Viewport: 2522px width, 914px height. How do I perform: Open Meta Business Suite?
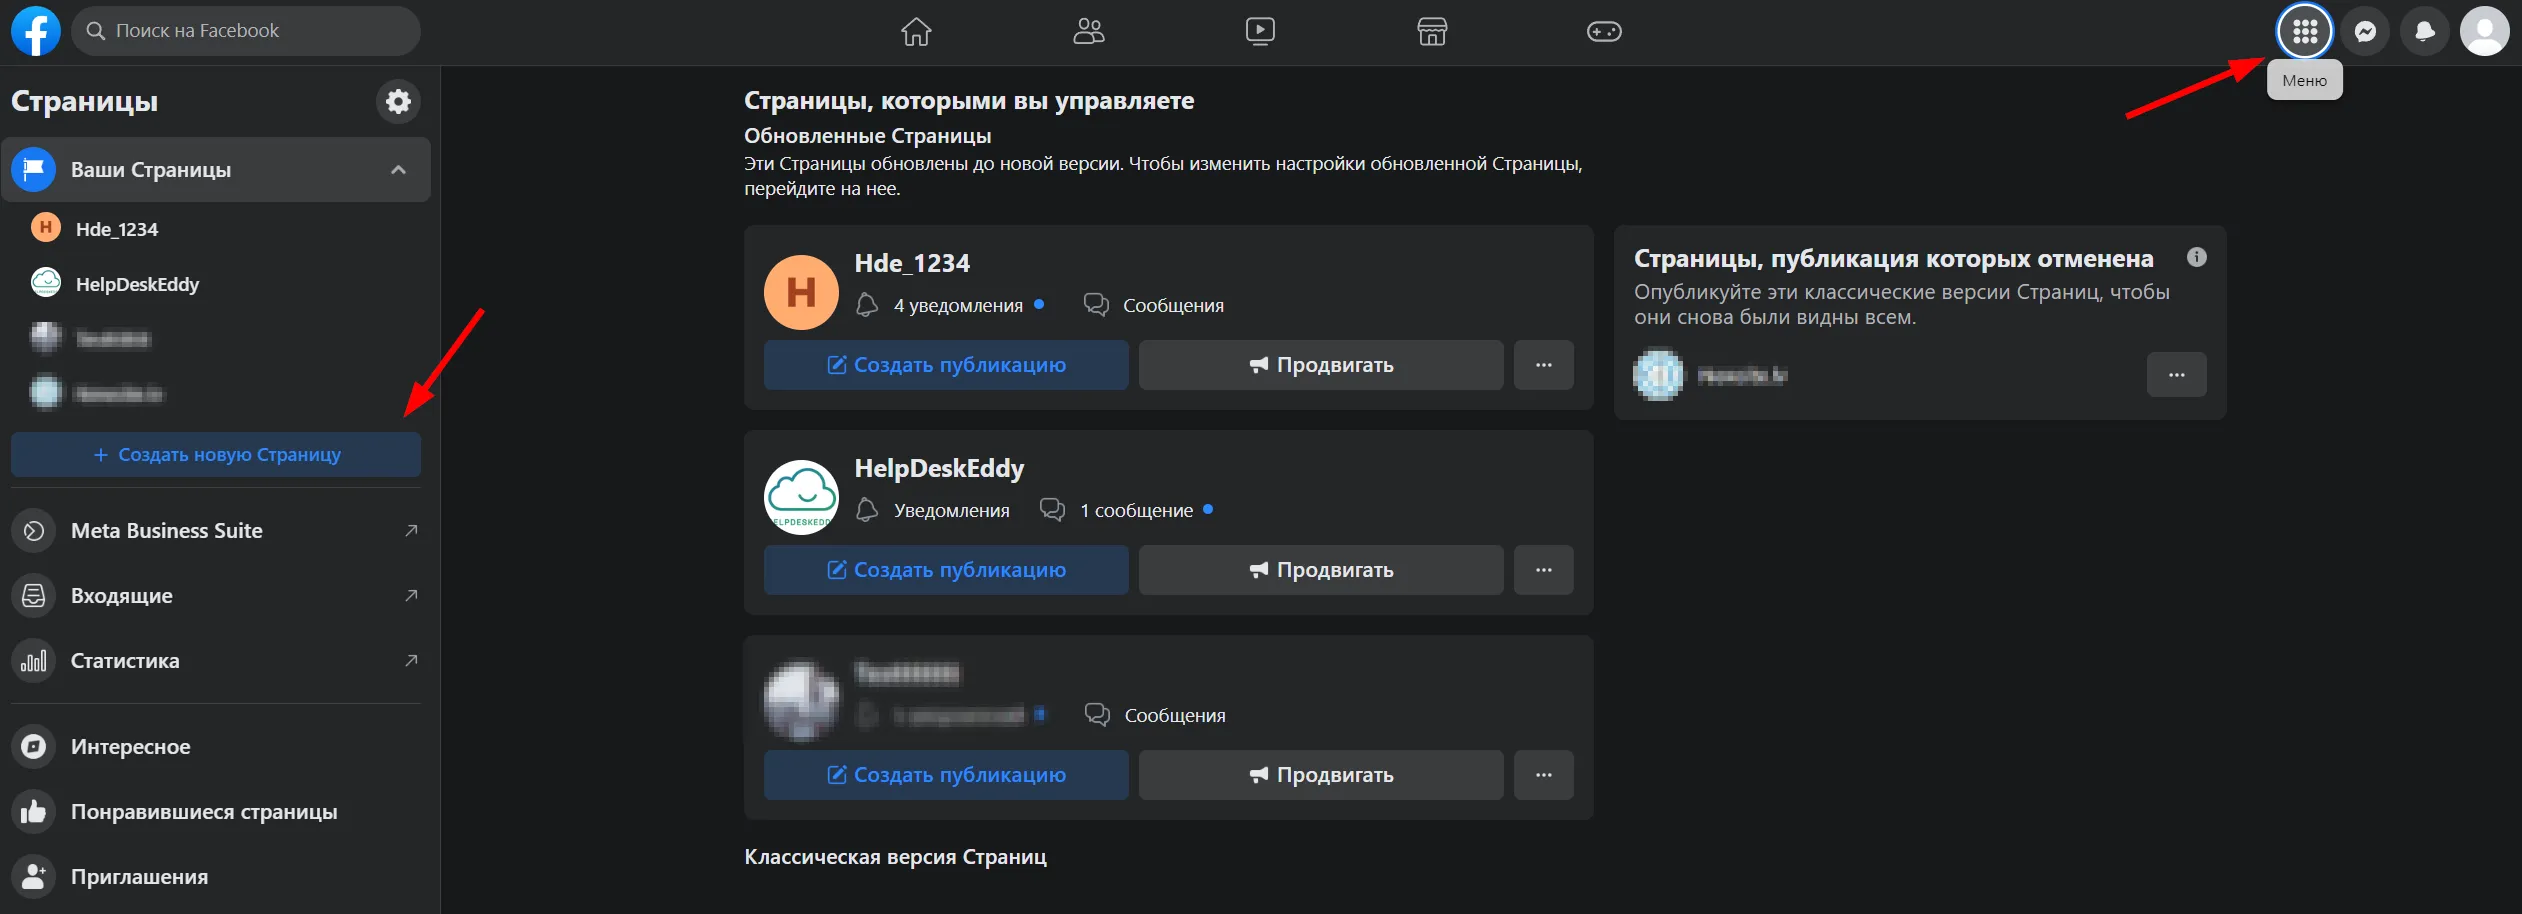(216, 531)
